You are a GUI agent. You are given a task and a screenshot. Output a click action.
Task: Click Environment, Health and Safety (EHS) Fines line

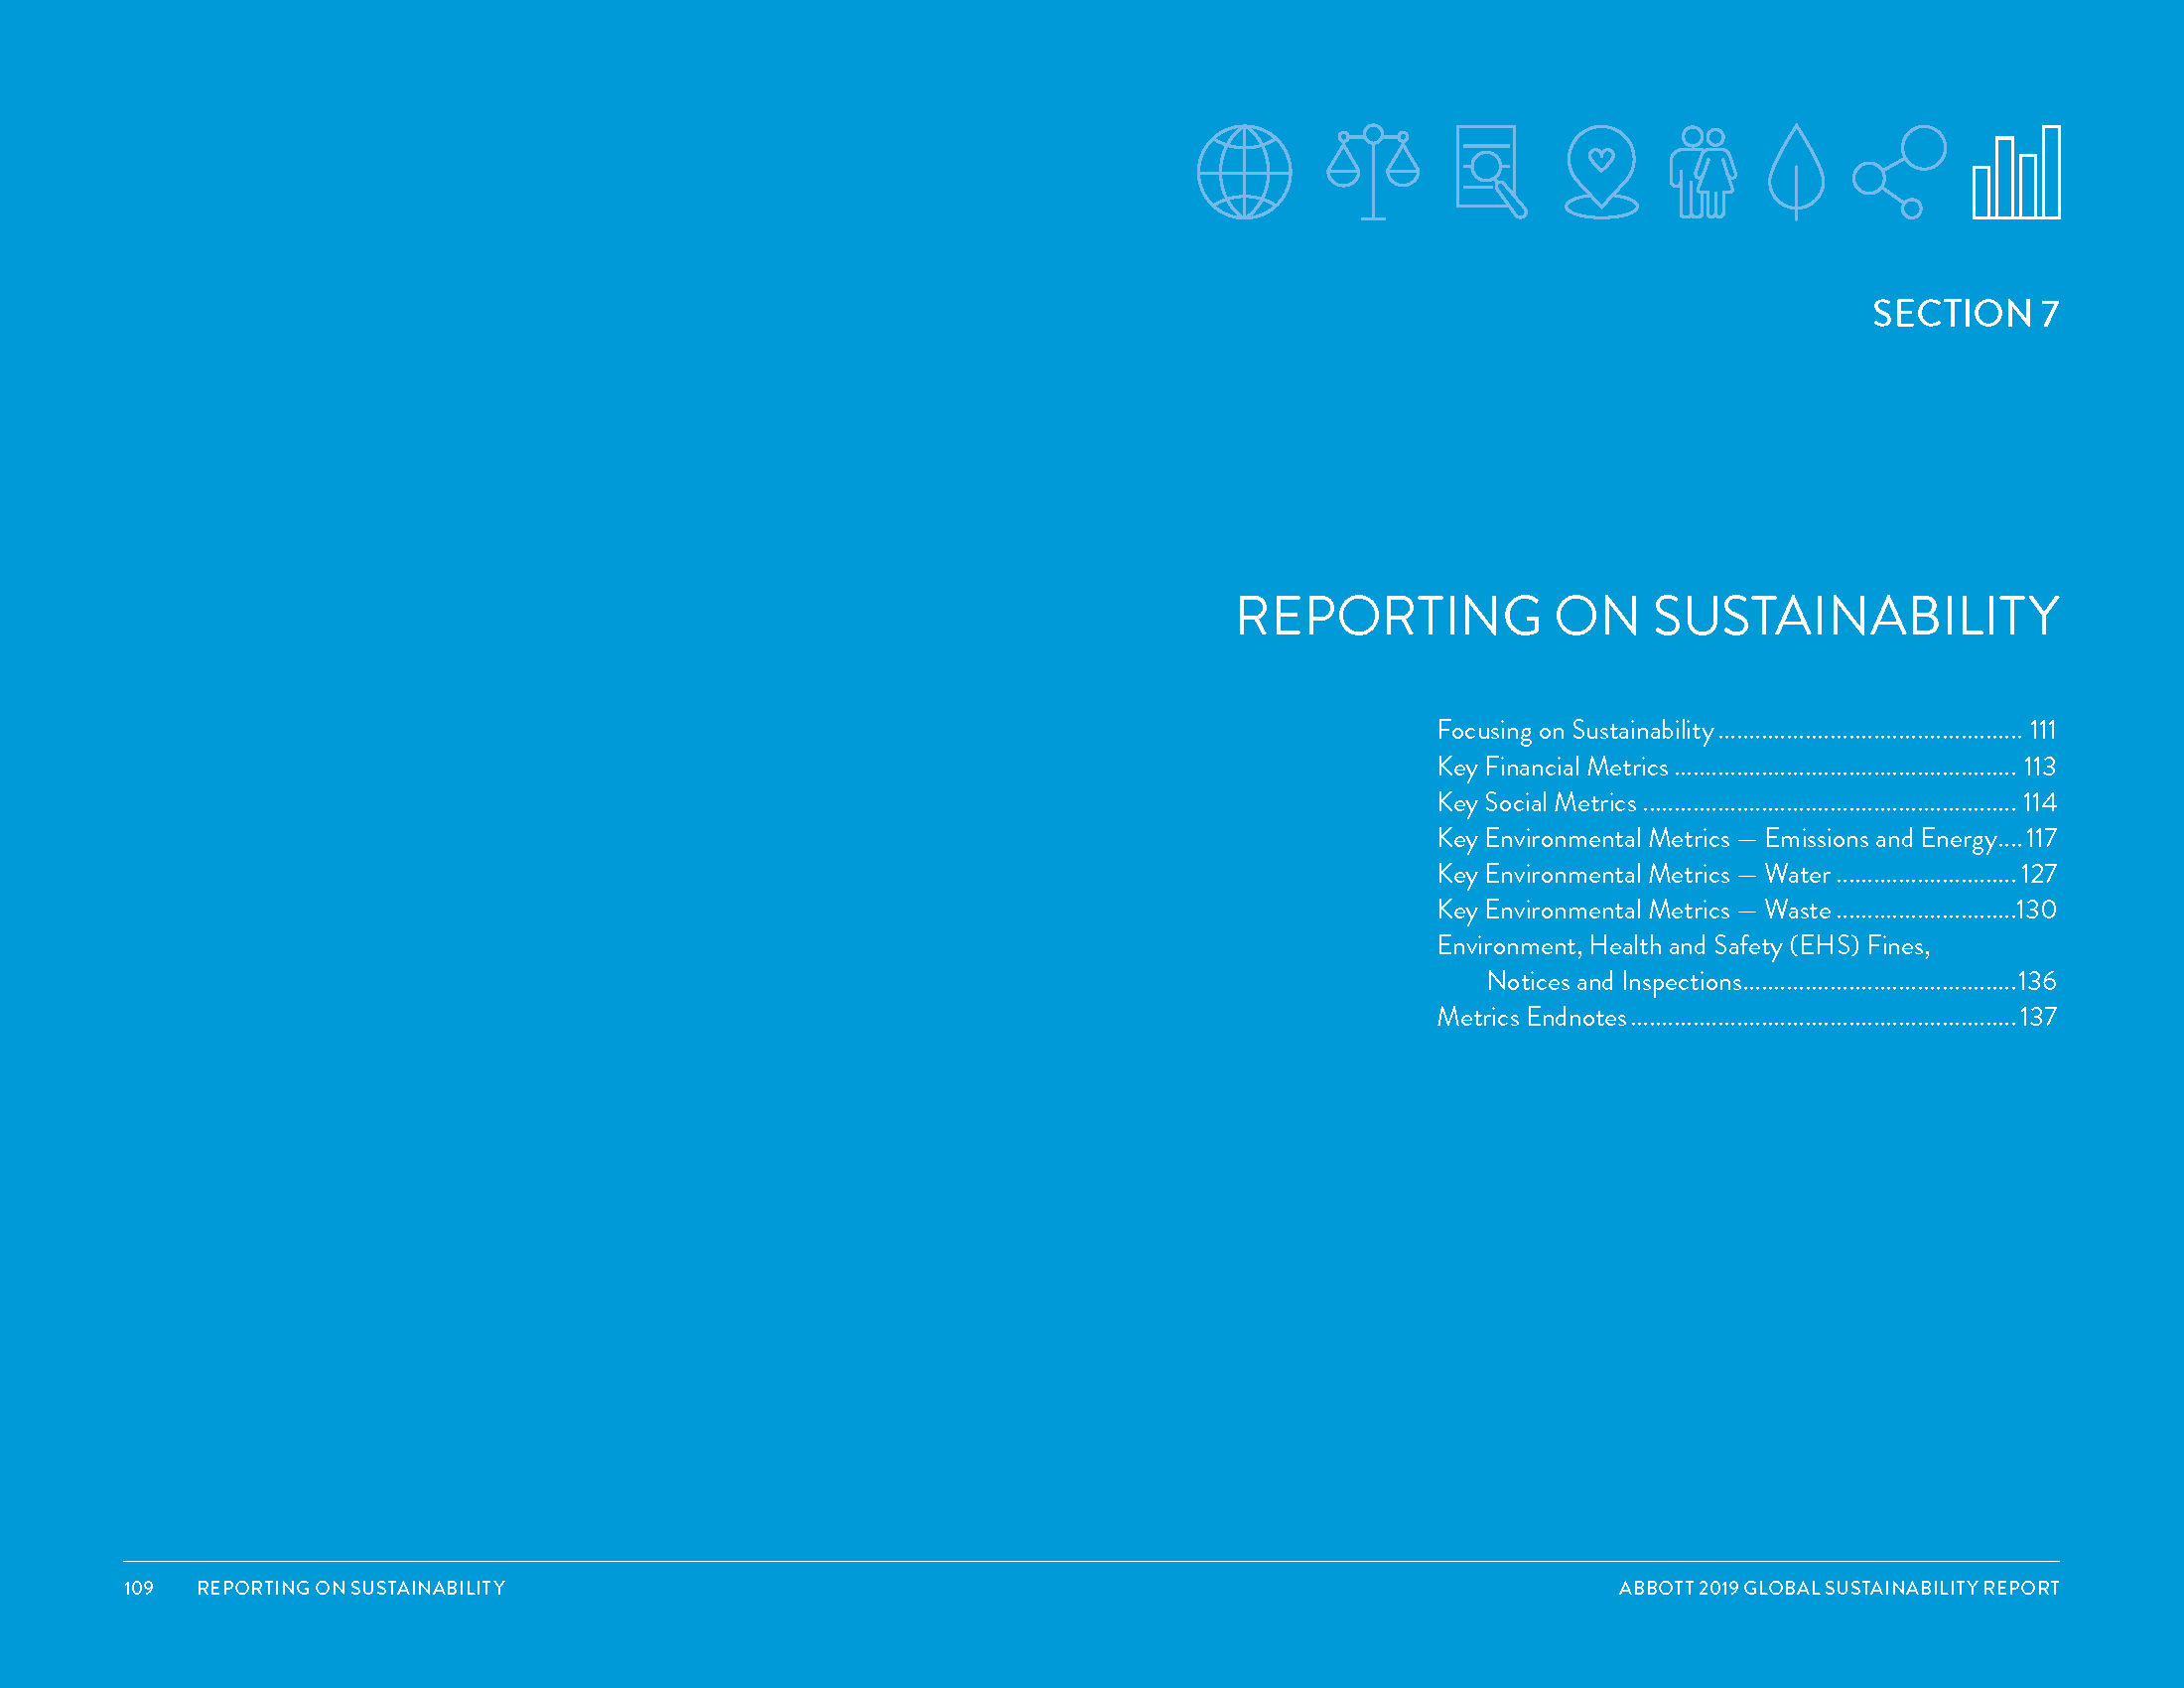(1683, 946)
